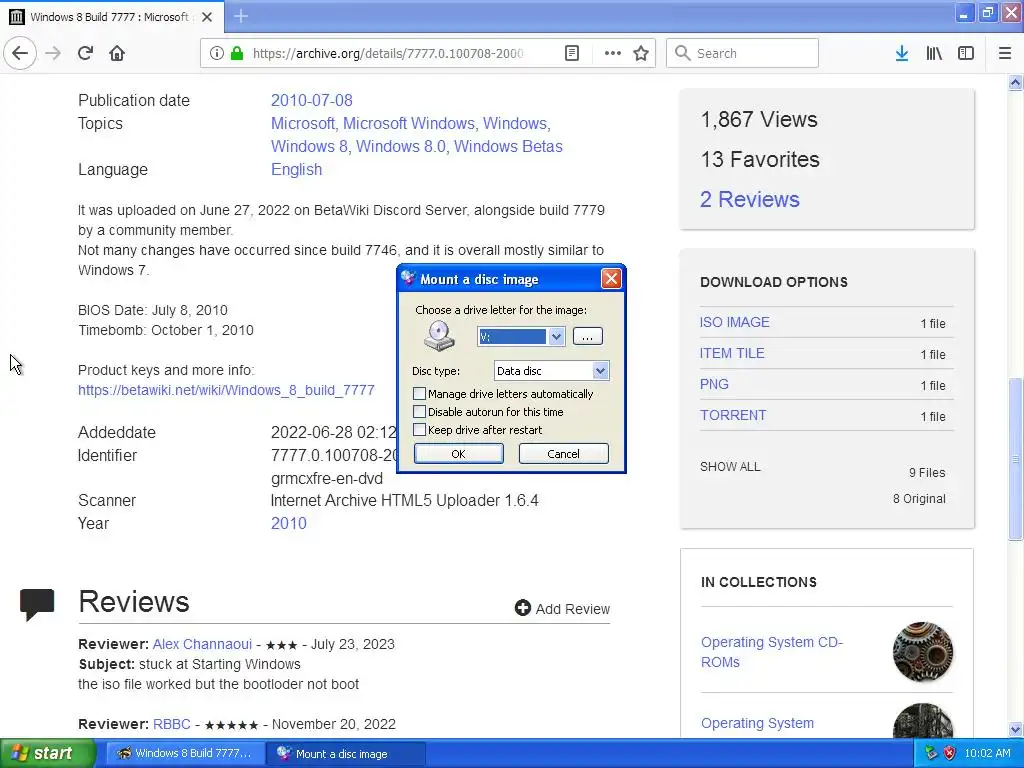Click the Operating System CD-ROMs collection thumbnail
The image size is (1024, 768).
(x=923, y=652)
